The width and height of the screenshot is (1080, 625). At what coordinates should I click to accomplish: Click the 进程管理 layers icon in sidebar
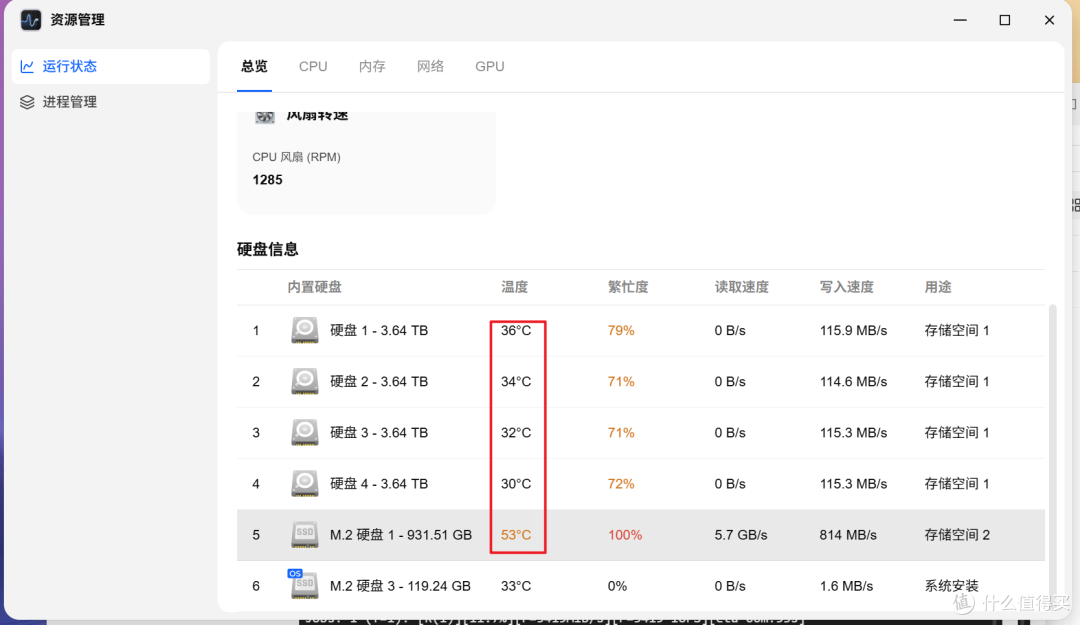point(27,102)
